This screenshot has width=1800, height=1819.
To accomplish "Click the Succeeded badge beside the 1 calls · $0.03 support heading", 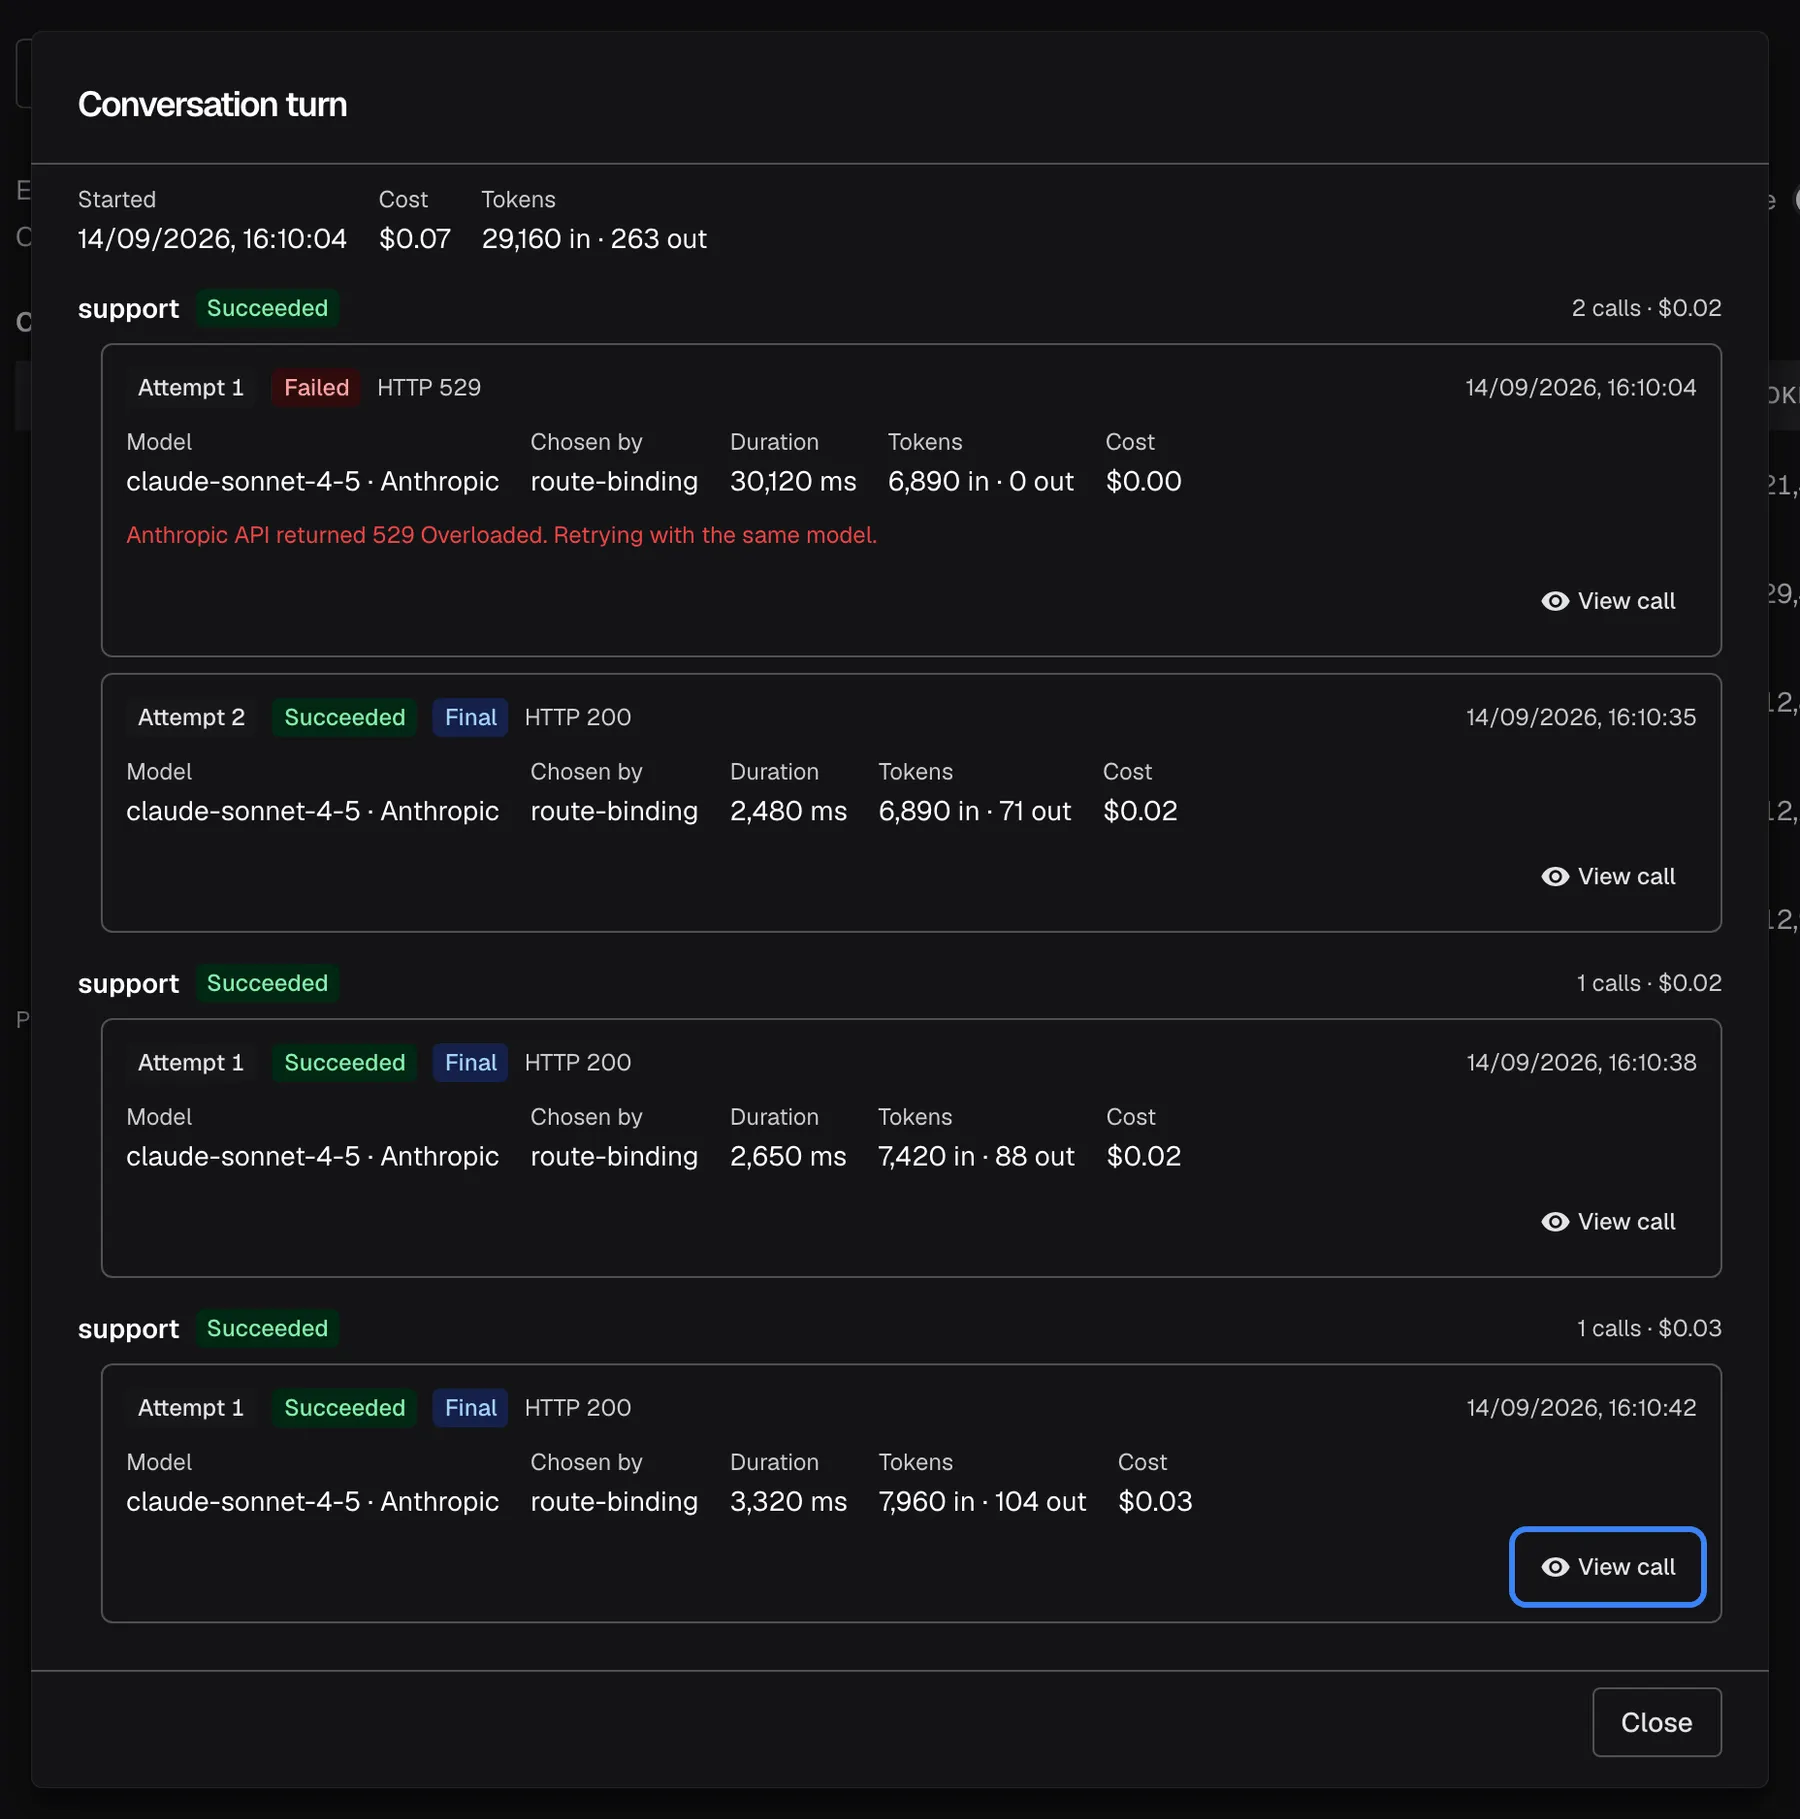I will coord(267,1328).
